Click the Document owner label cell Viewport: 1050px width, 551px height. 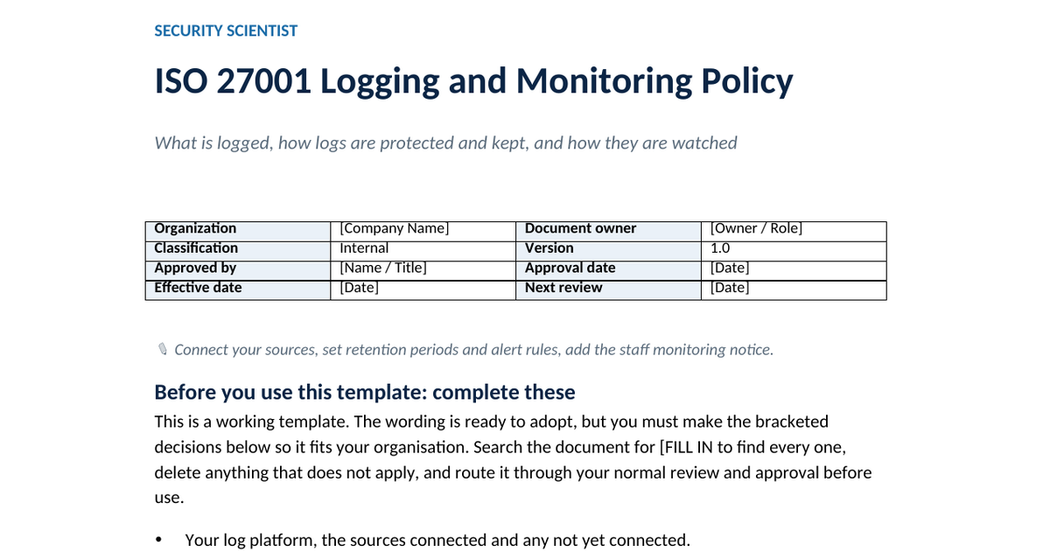coord(608,228)
